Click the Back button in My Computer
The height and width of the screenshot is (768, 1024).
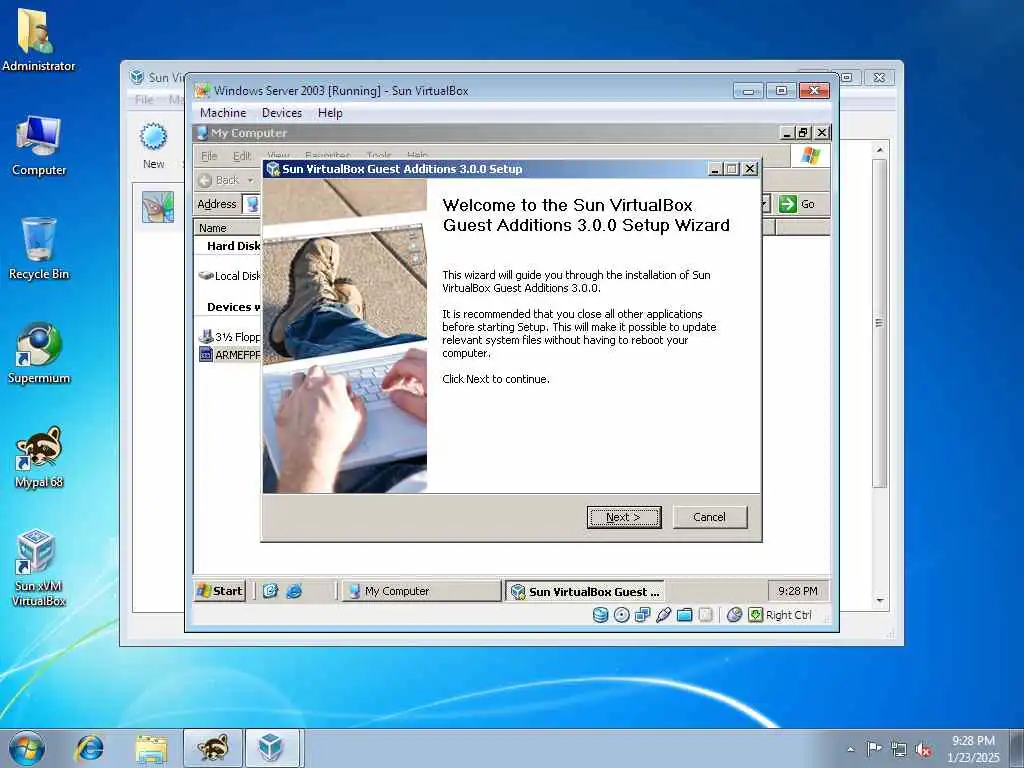coord(219,180)
